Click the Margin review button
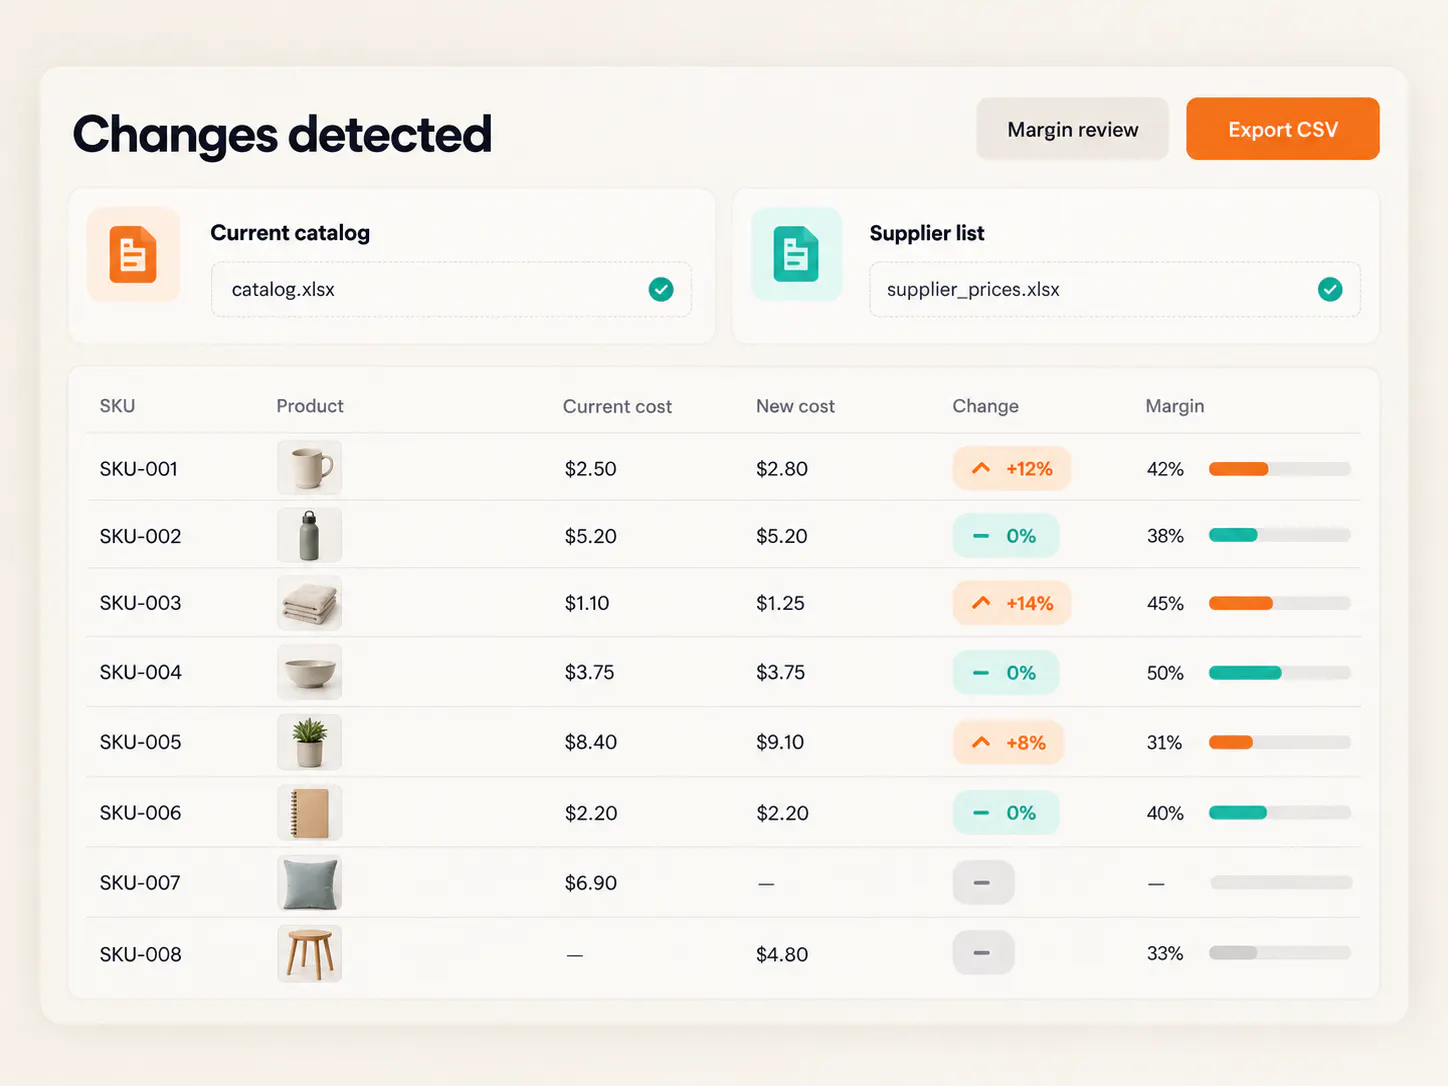 1072,129
